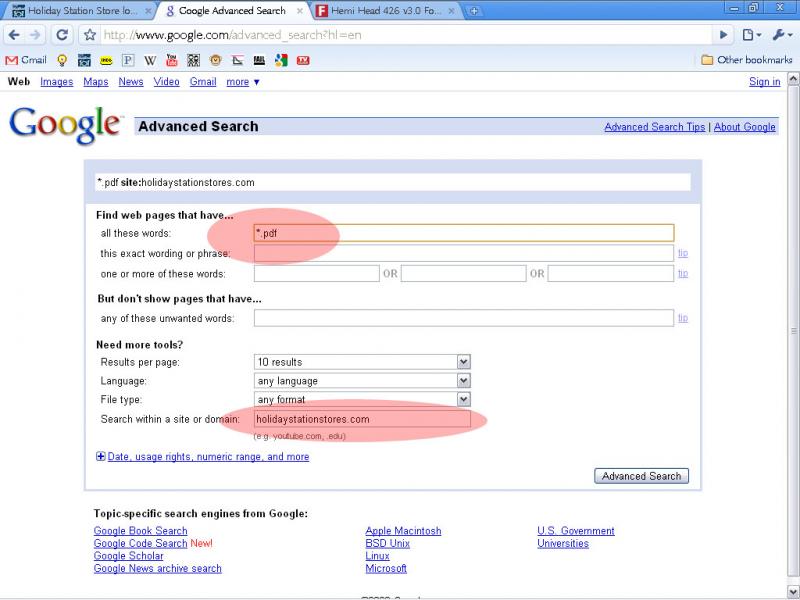This screenshot has width=800, height=600.
Task: Click the Go arrow beside the address bar
Action: coord(723,35)
